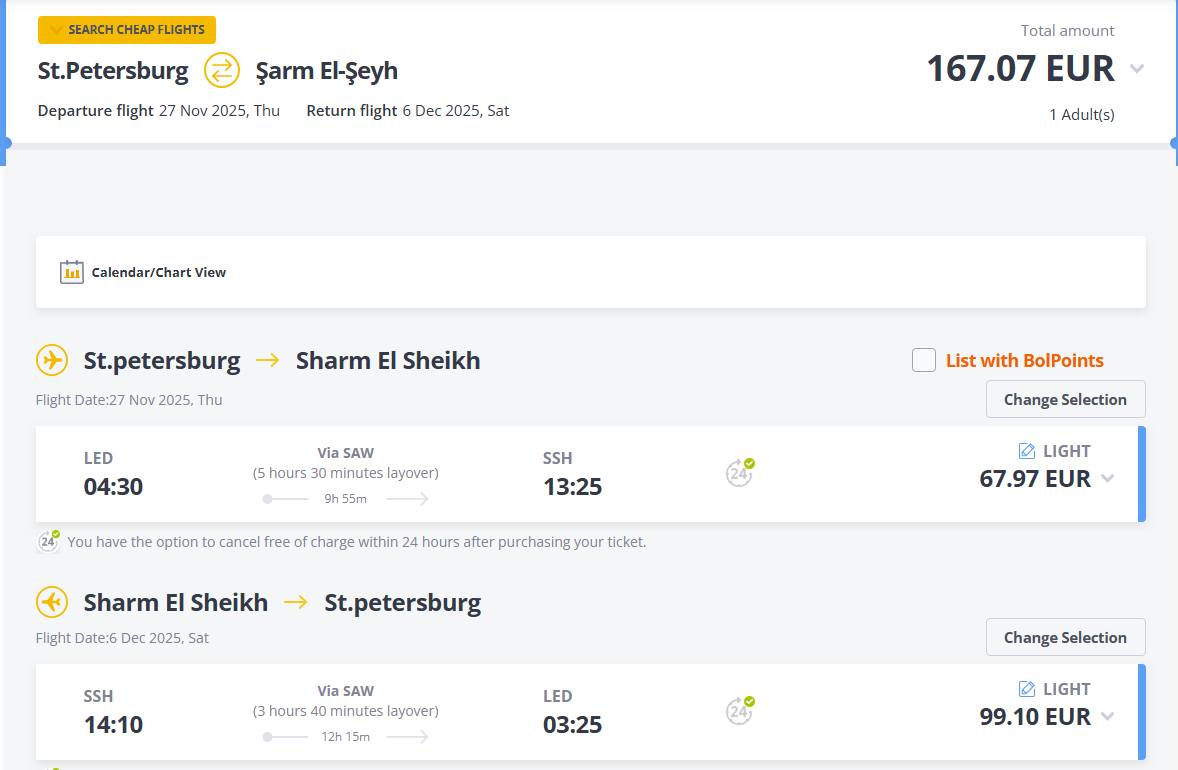Open Calendar/Chart View
Image resolution: width=1178 pixels, height=770 pixels.
coord(158,272)
